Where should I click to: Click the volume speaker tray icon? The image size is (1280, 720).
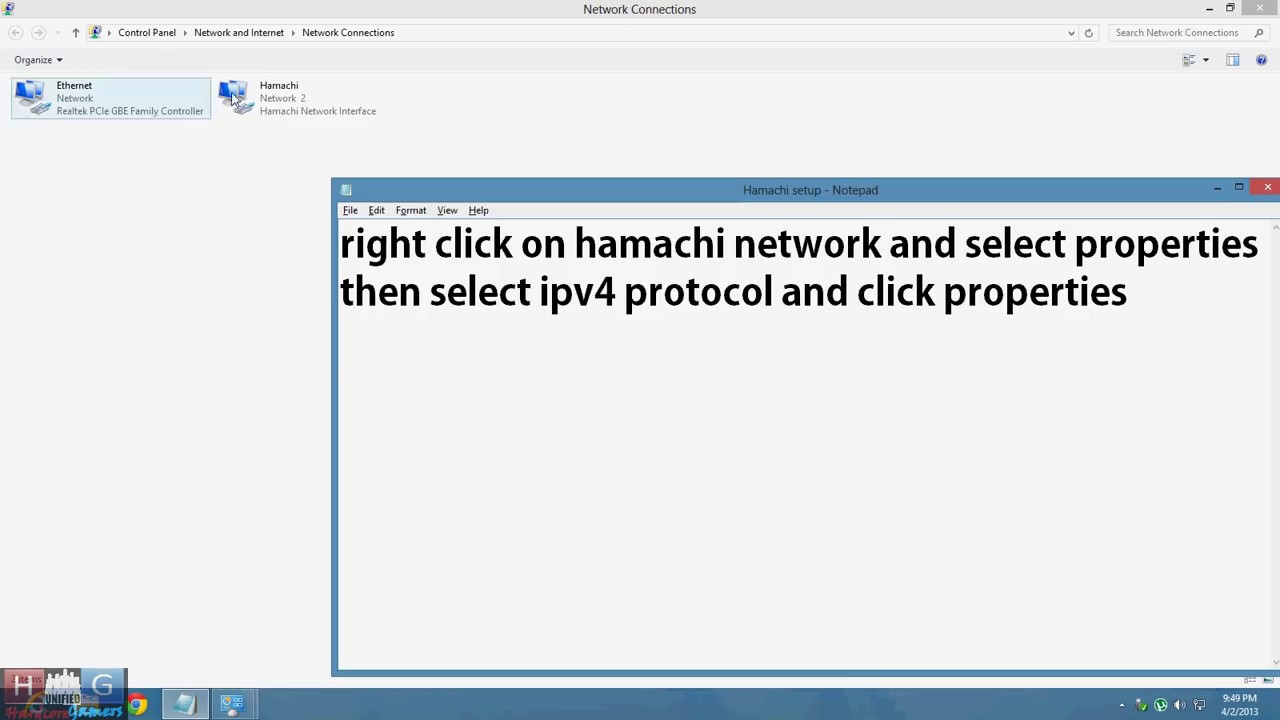(1180, 705)
